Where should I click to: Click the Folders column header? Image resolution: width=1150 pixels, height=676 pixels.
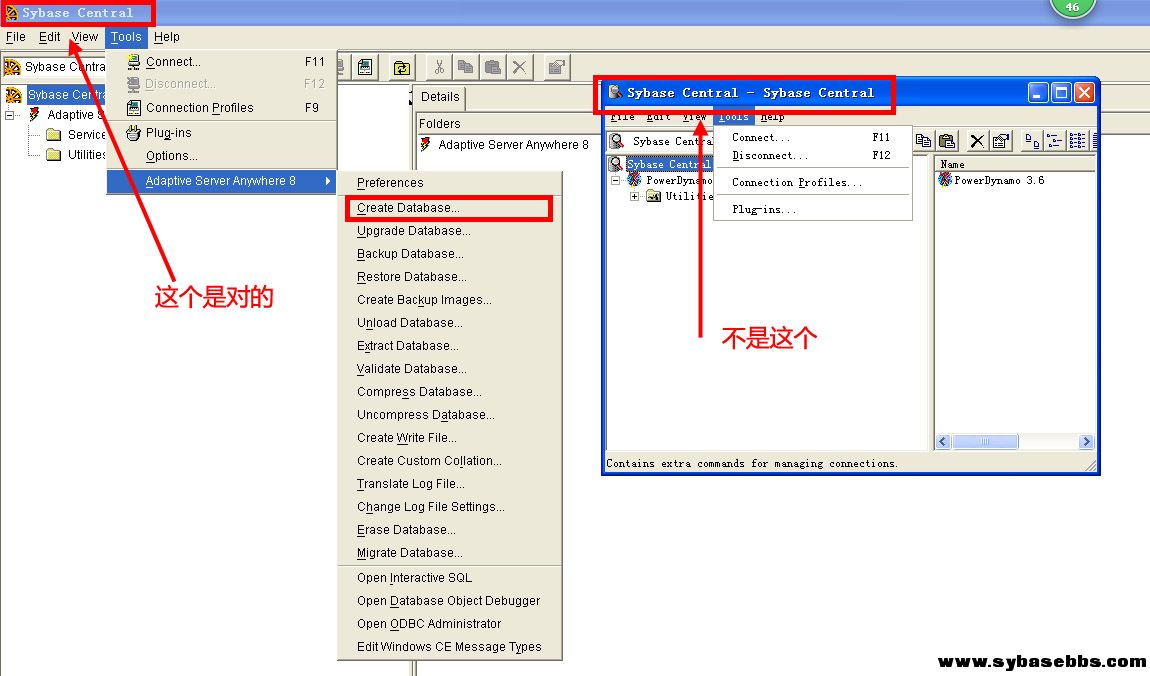pos(439,124)
